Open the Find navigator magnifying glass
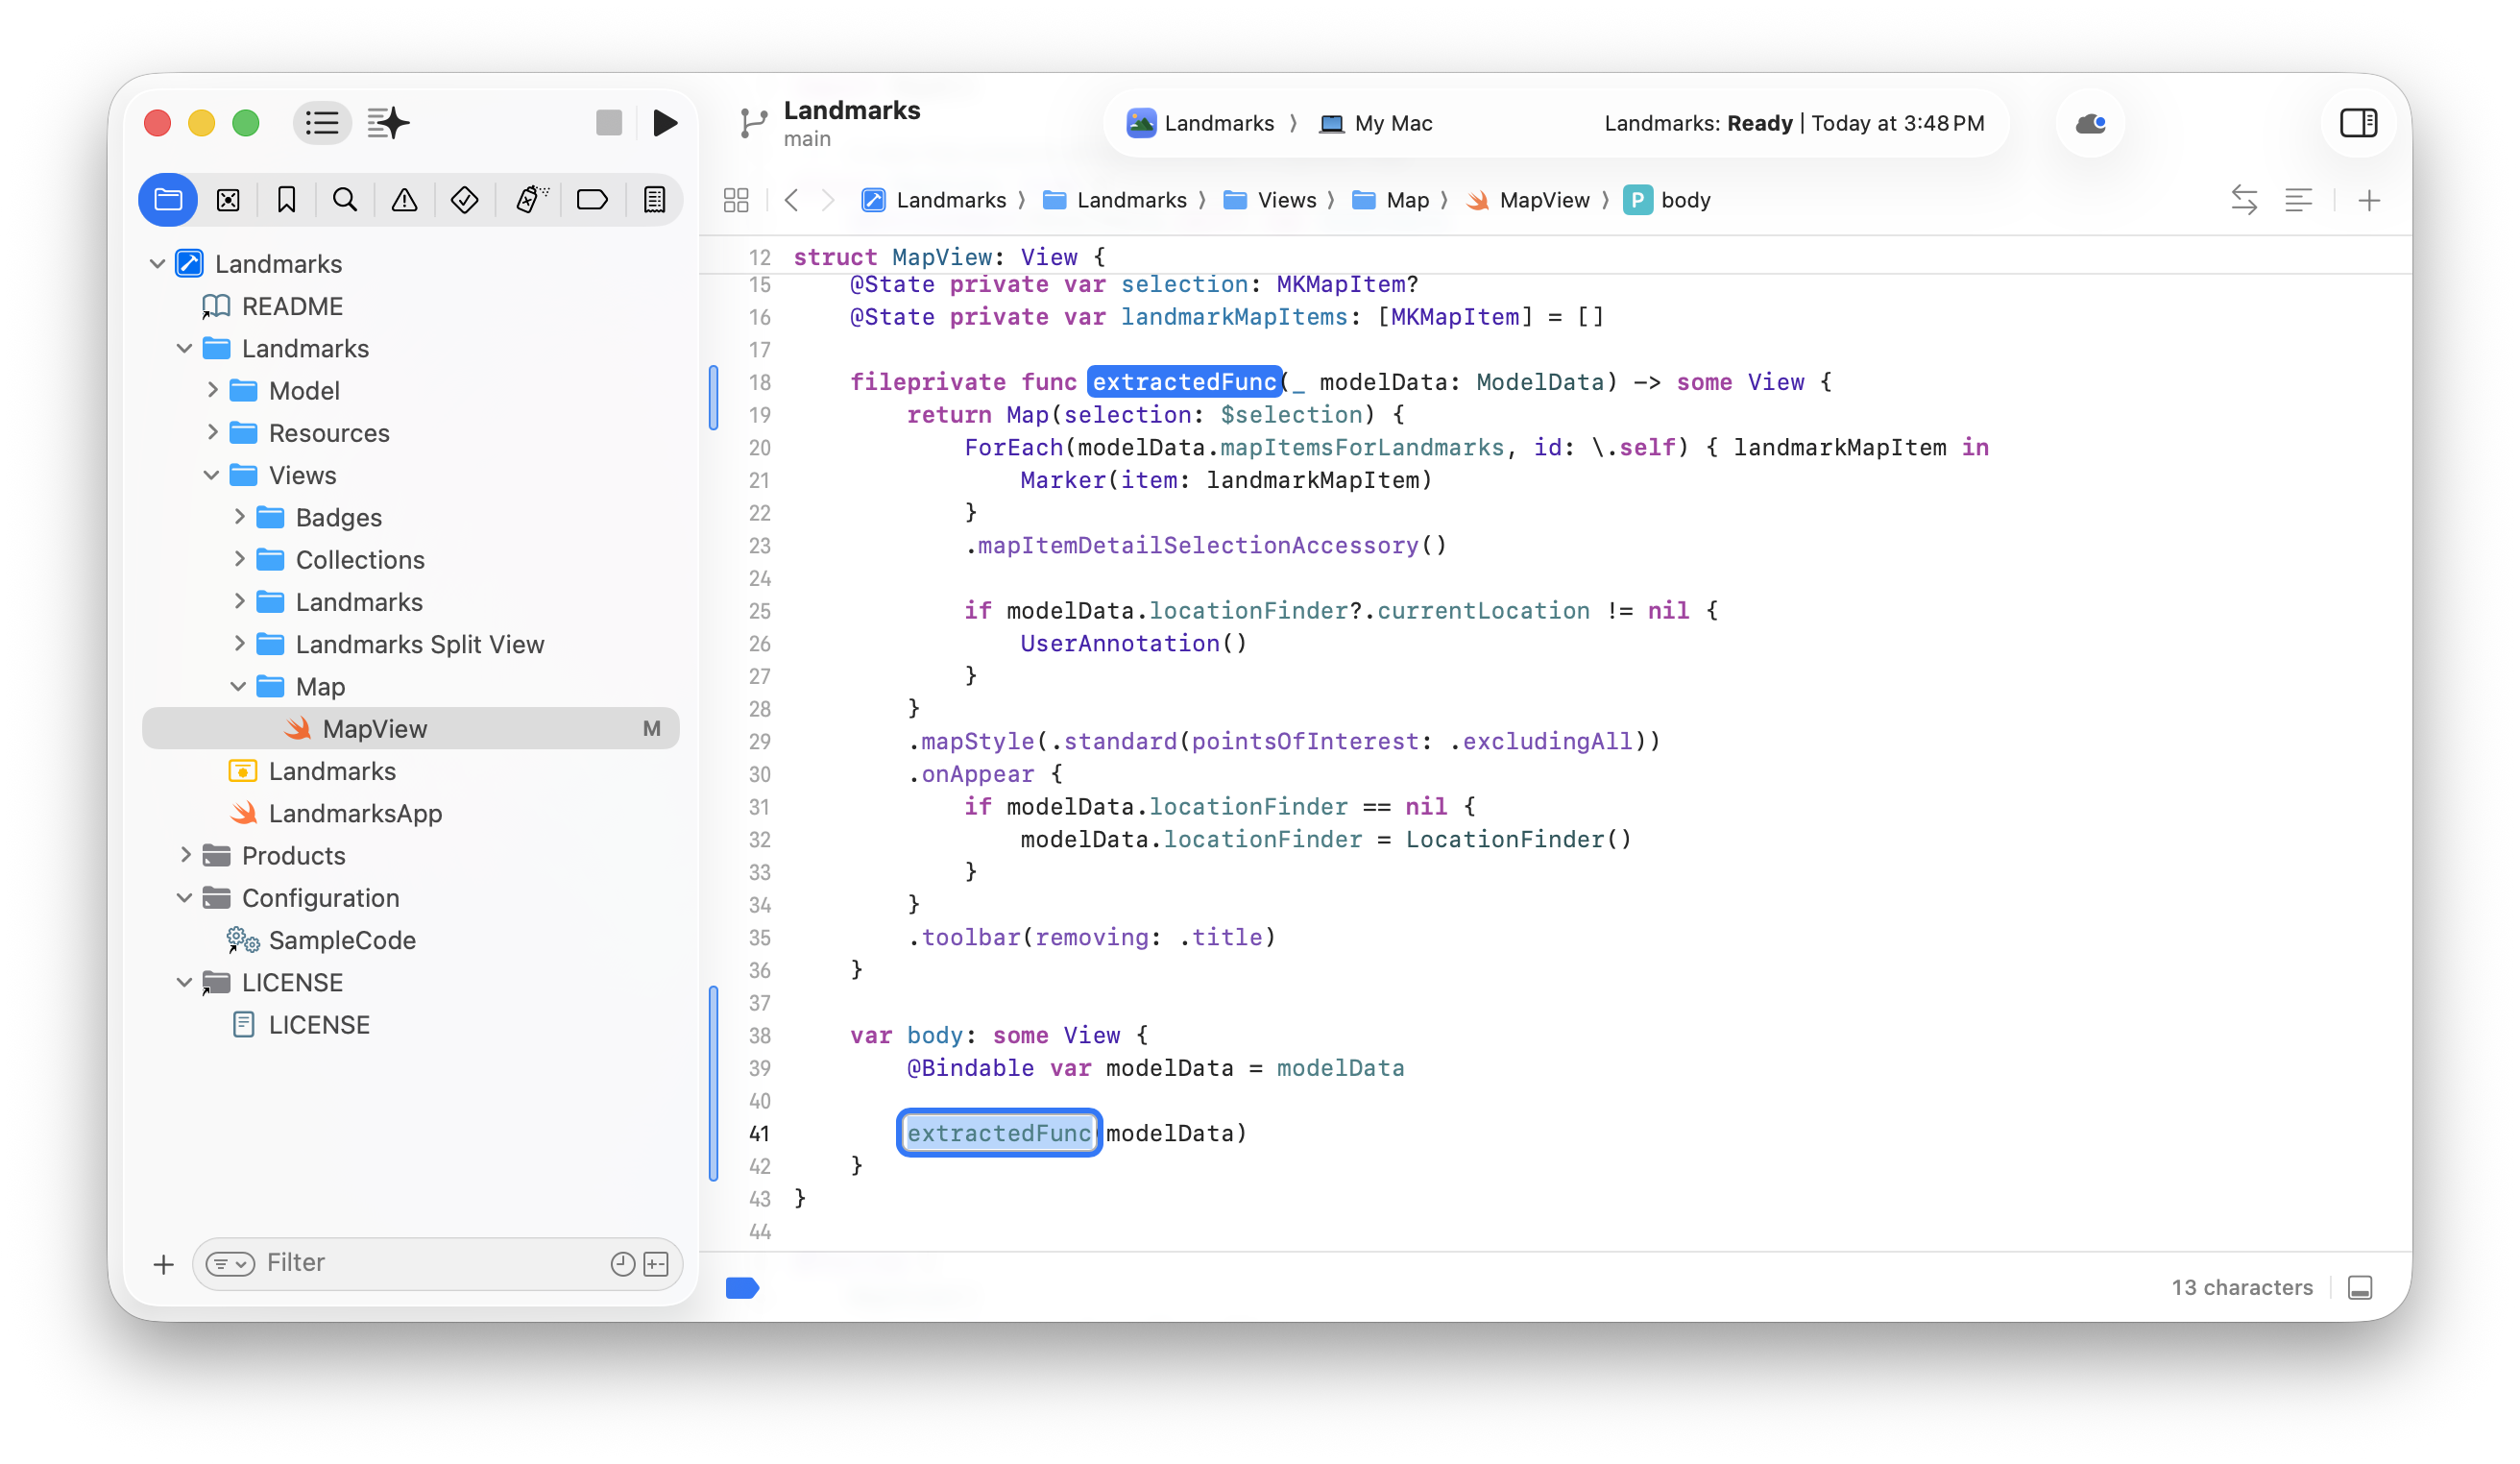Viewport: 2520px width, 1464px height. click(x=345, y=199)
